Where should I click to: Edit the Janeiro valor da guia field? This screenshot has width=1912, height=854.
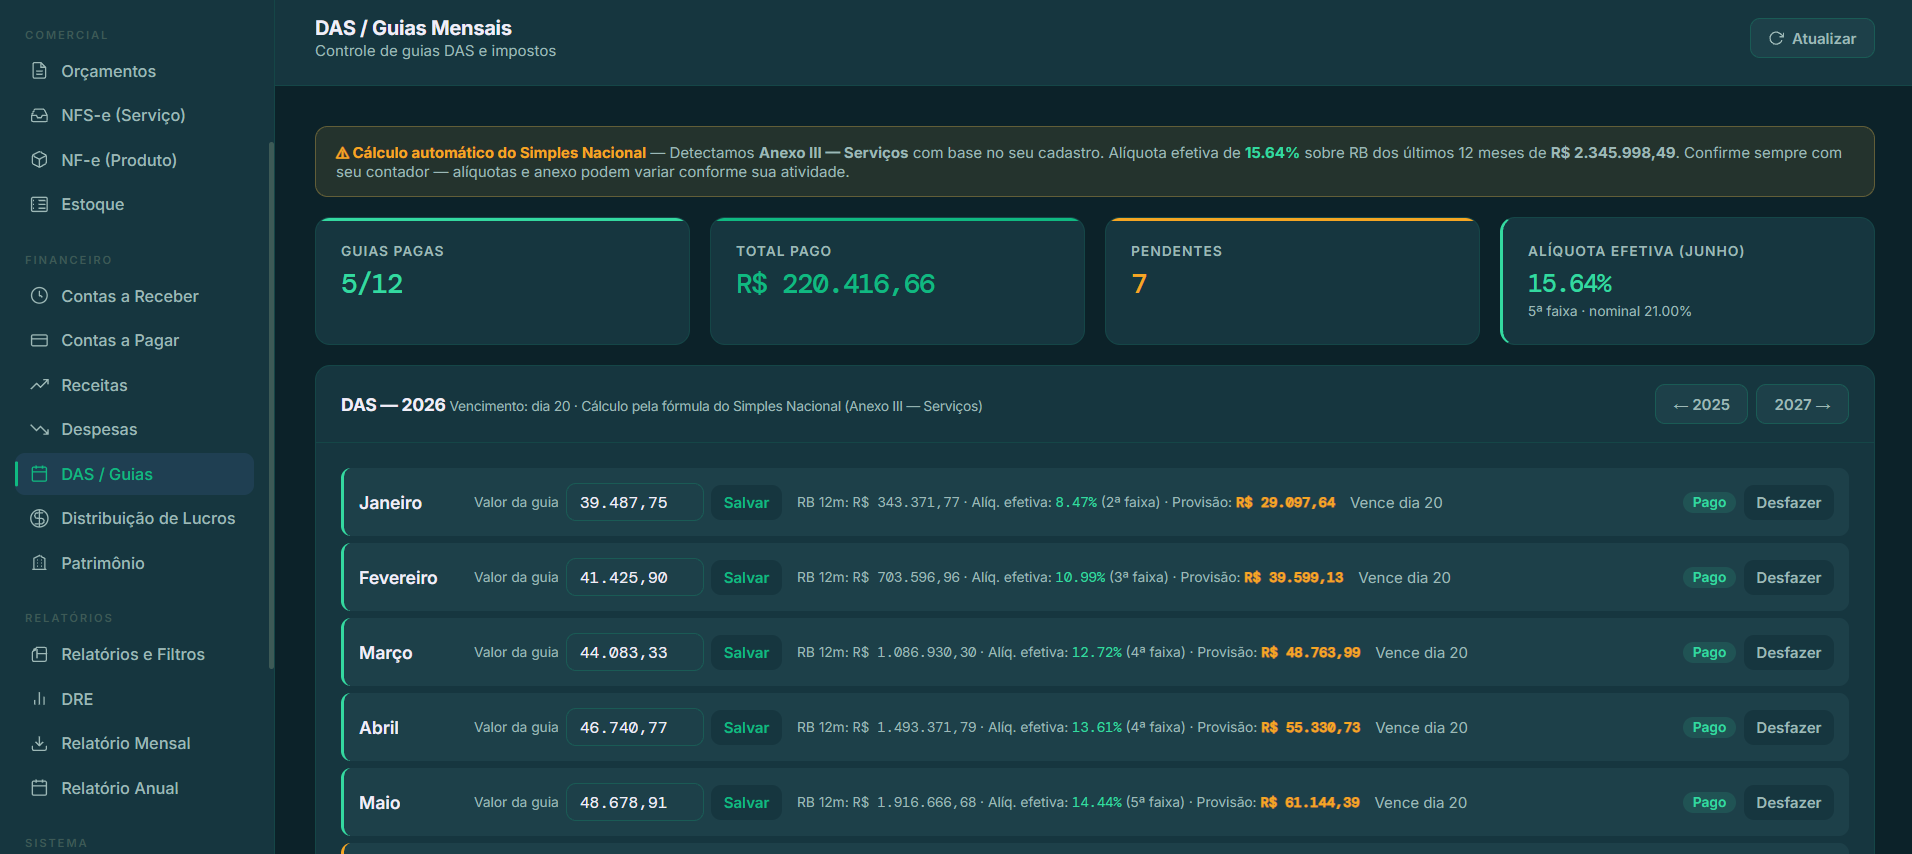[635, 502]
